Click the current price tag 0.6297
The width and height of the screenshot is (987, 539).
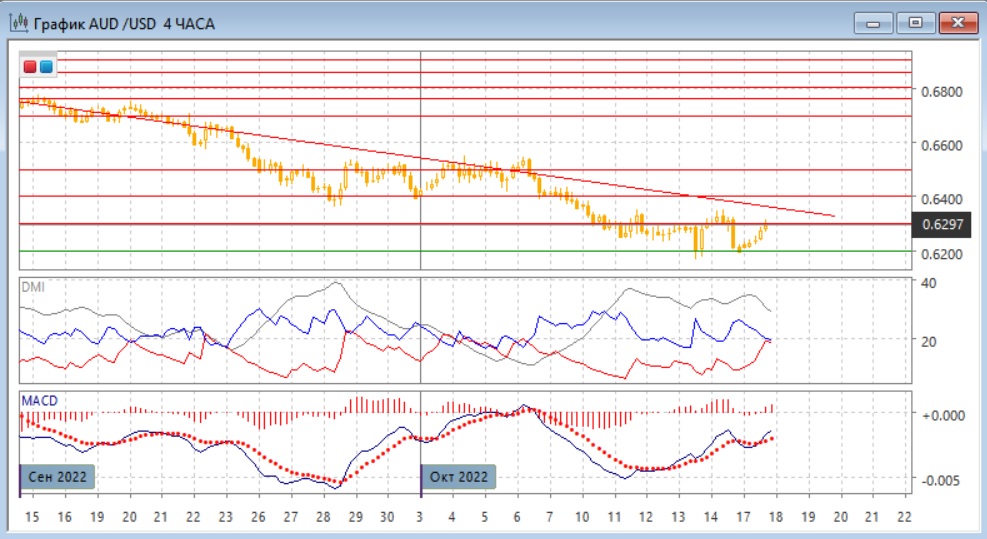942,225
